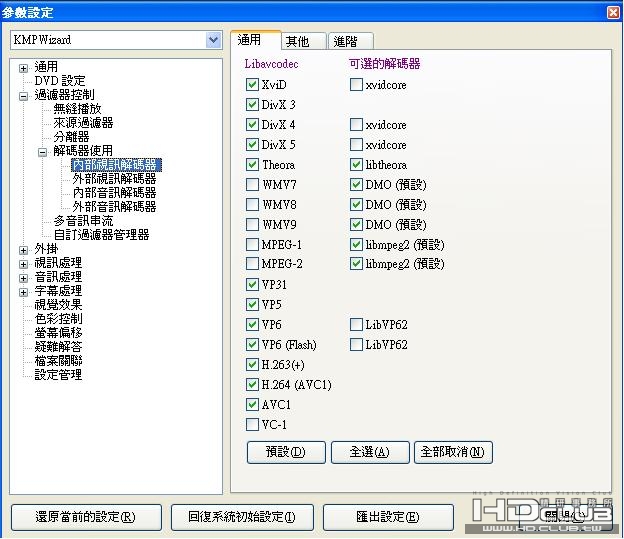The height and width of the screenshot is (539, 624).
Task: Select 內部視訊解碼器 in the tree
Action: click(116, 165)
